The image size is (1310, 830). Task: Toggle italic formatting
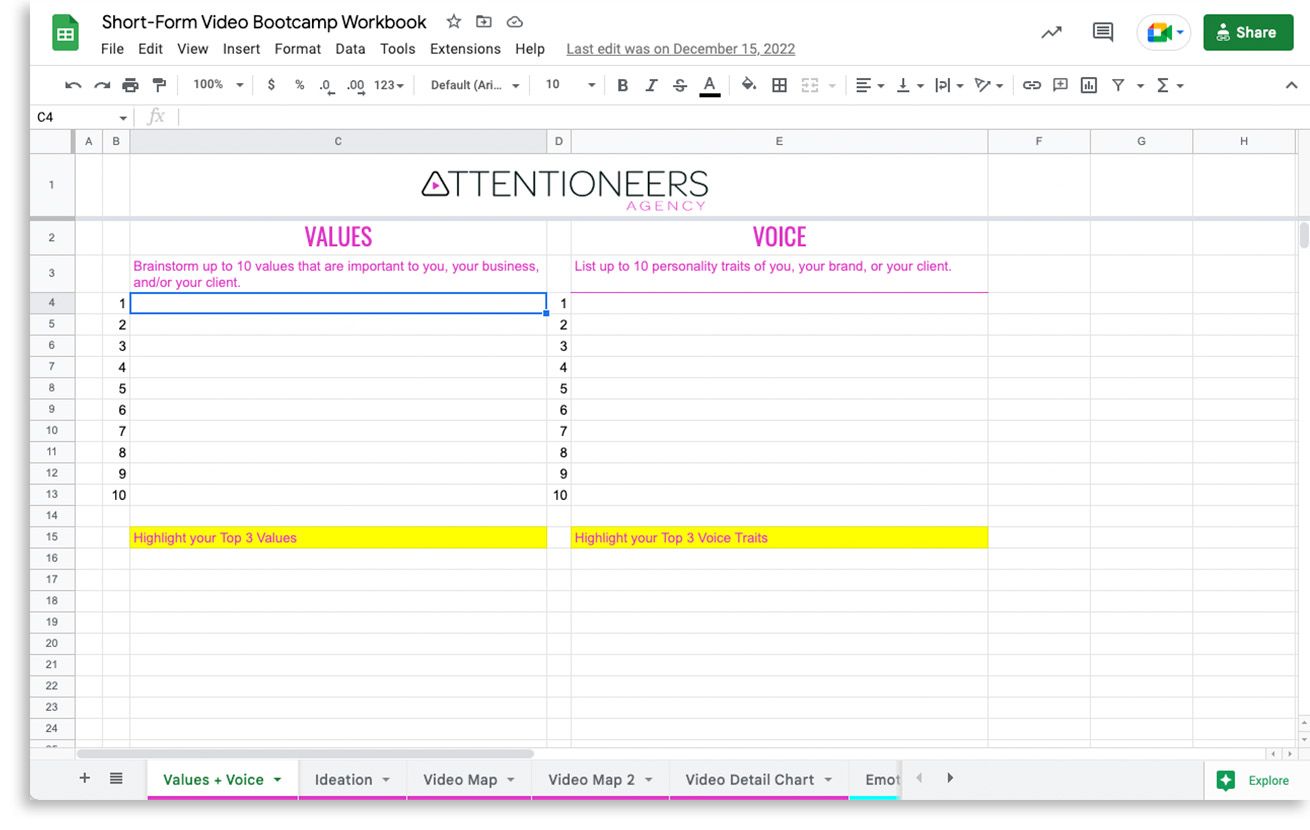651,86
